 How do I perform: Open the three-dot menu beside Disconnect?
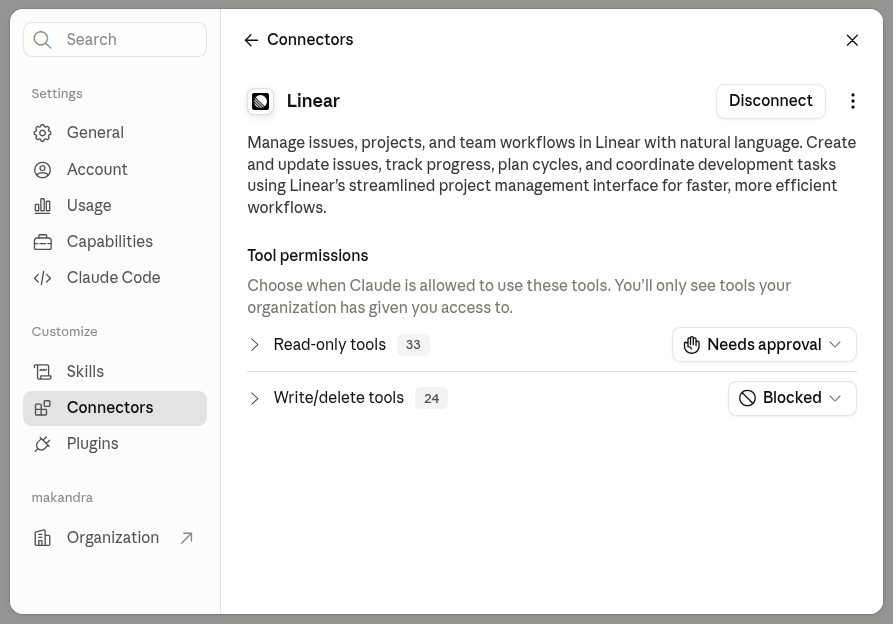[x=852, y=101]
